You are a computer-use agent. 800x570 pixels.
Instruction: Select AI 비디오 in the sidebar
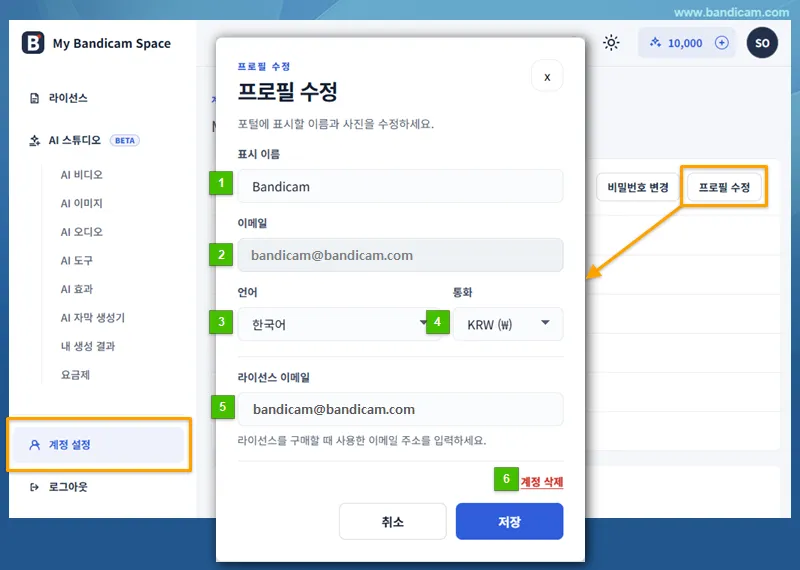(82, 175)
